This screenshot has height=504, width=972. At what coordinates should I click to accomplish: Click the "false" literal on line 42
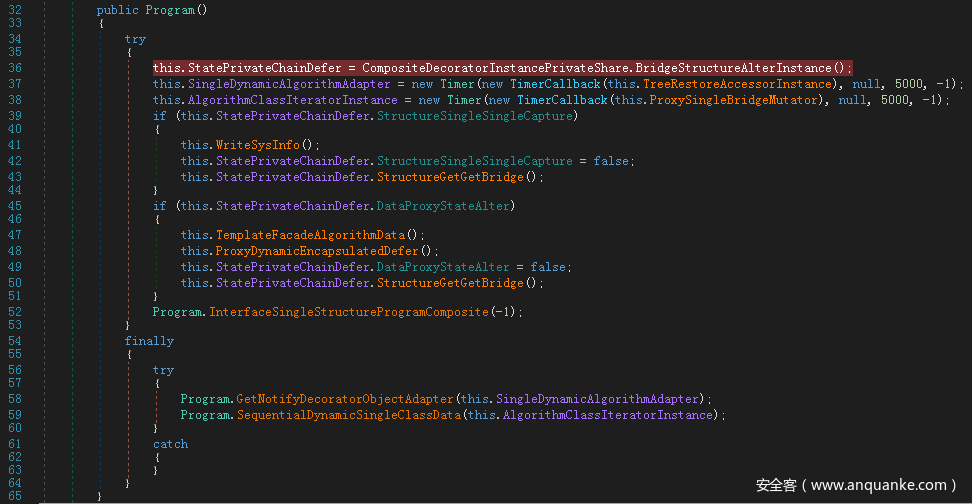coord(611,161)
